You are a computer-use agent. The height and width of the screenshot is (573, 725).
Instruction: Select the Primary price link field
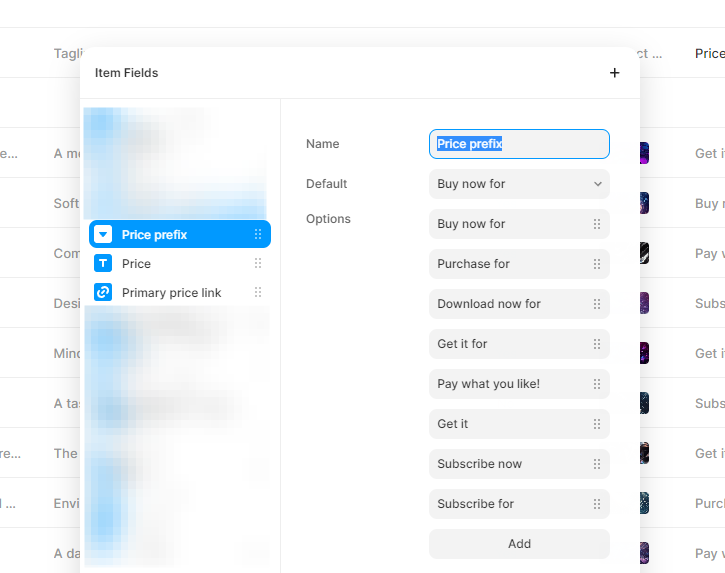(x=171, y=293)
